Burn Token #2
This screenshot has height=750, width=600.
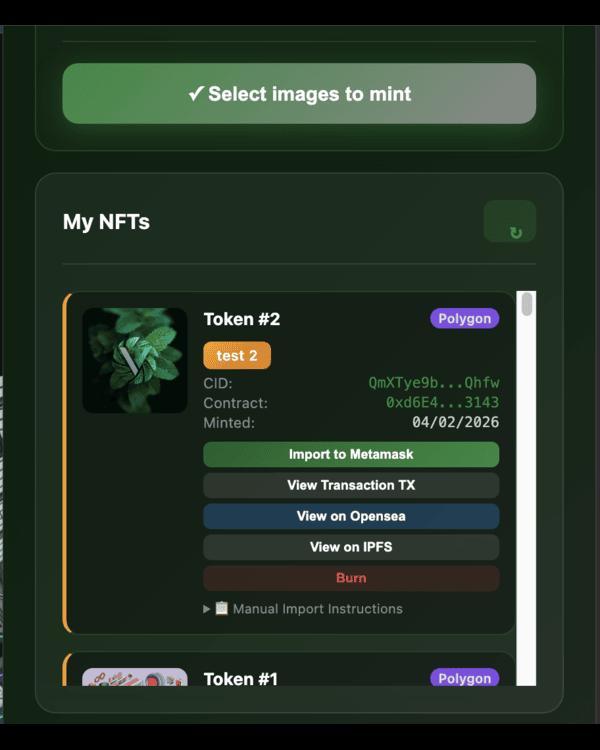[x=351, y=578]
